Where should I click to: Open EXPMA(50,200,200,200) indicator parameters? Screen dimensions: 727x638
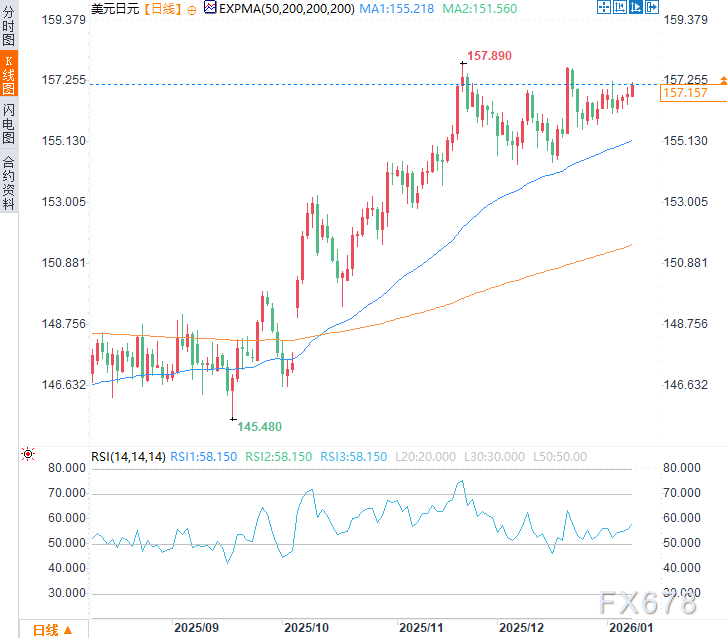(x=287, y=9)
